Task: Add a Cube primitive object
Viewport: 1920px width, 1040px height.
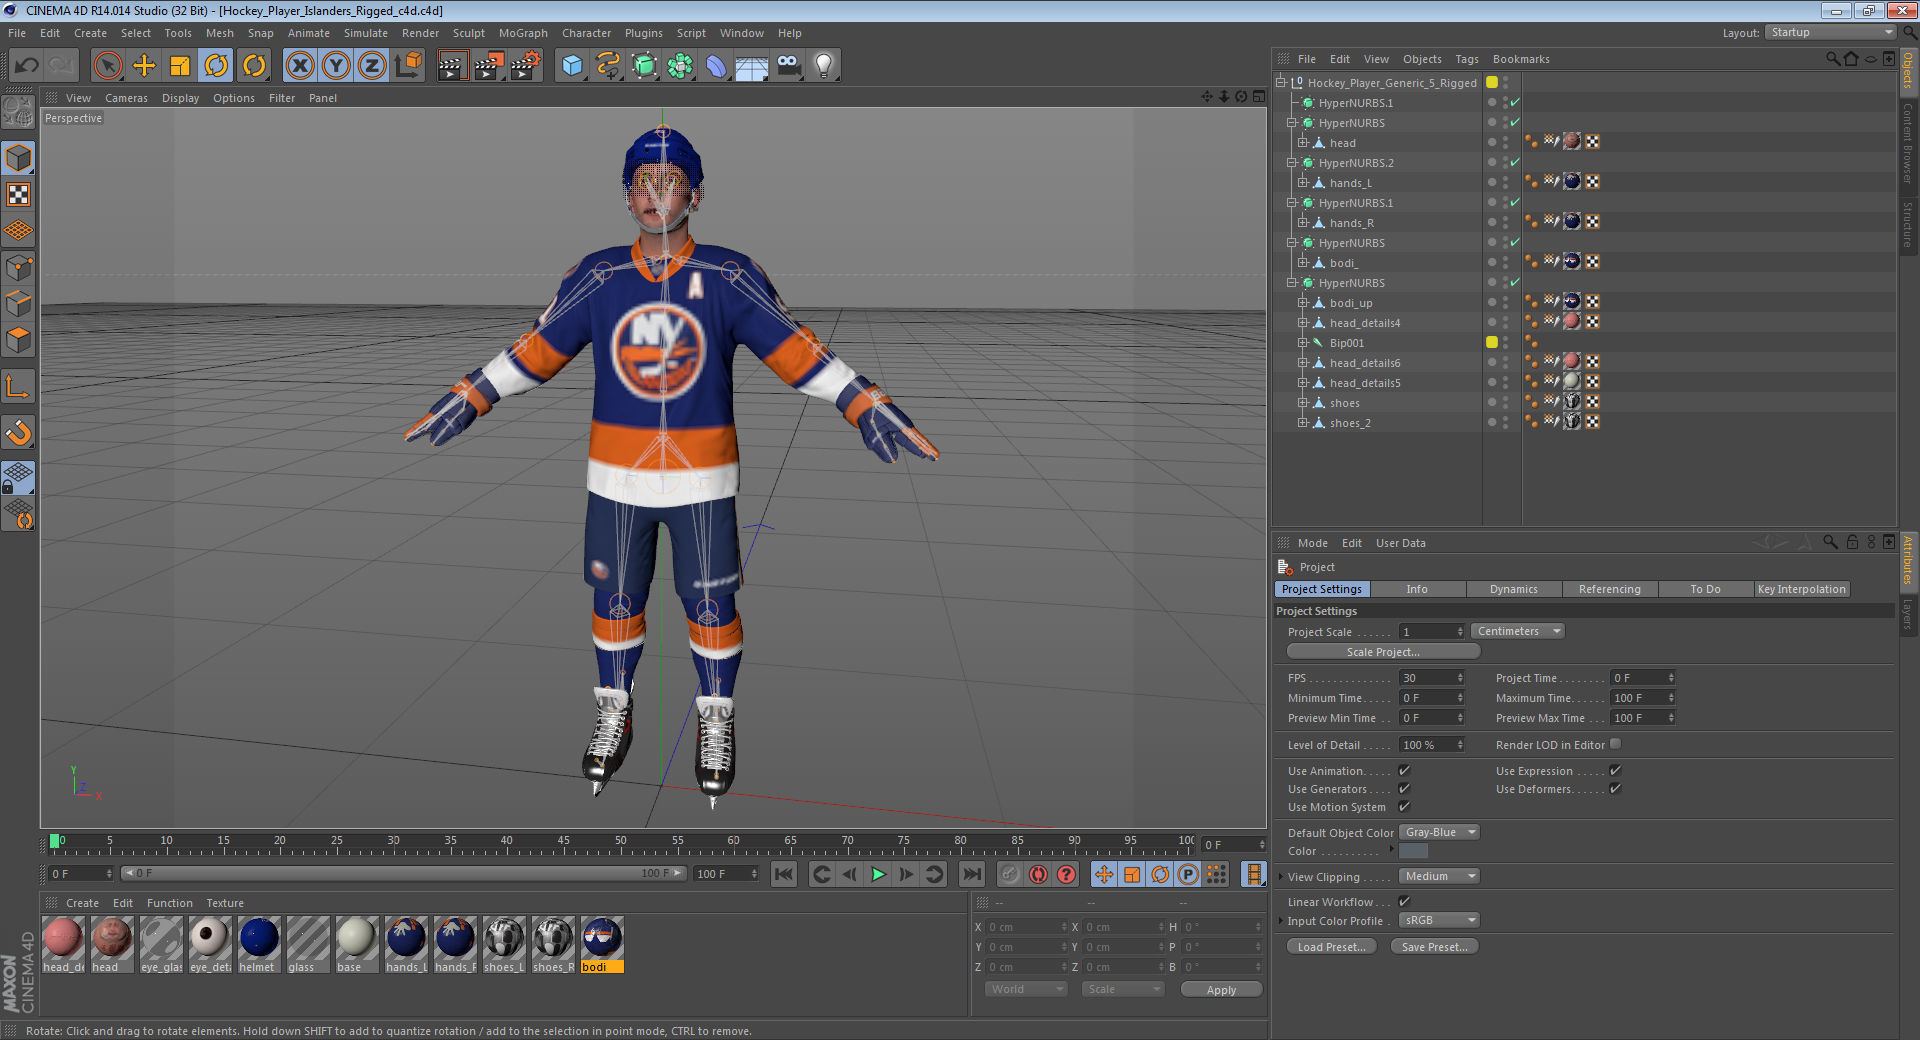Action: (572, 66)
